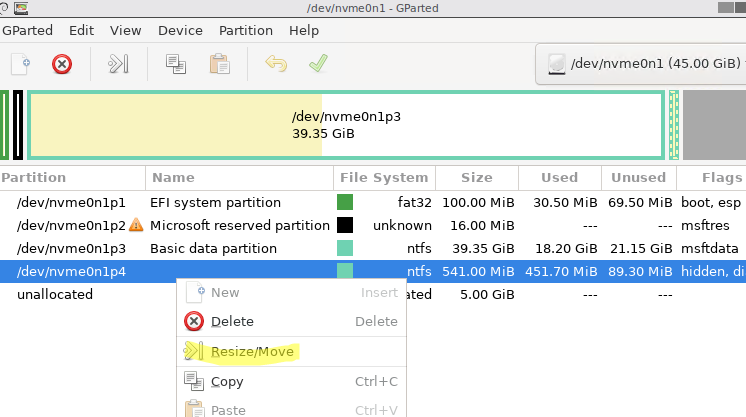Select the EFI system partition row
This screenshot has width=746, height=417.
(x=373, y=202)
